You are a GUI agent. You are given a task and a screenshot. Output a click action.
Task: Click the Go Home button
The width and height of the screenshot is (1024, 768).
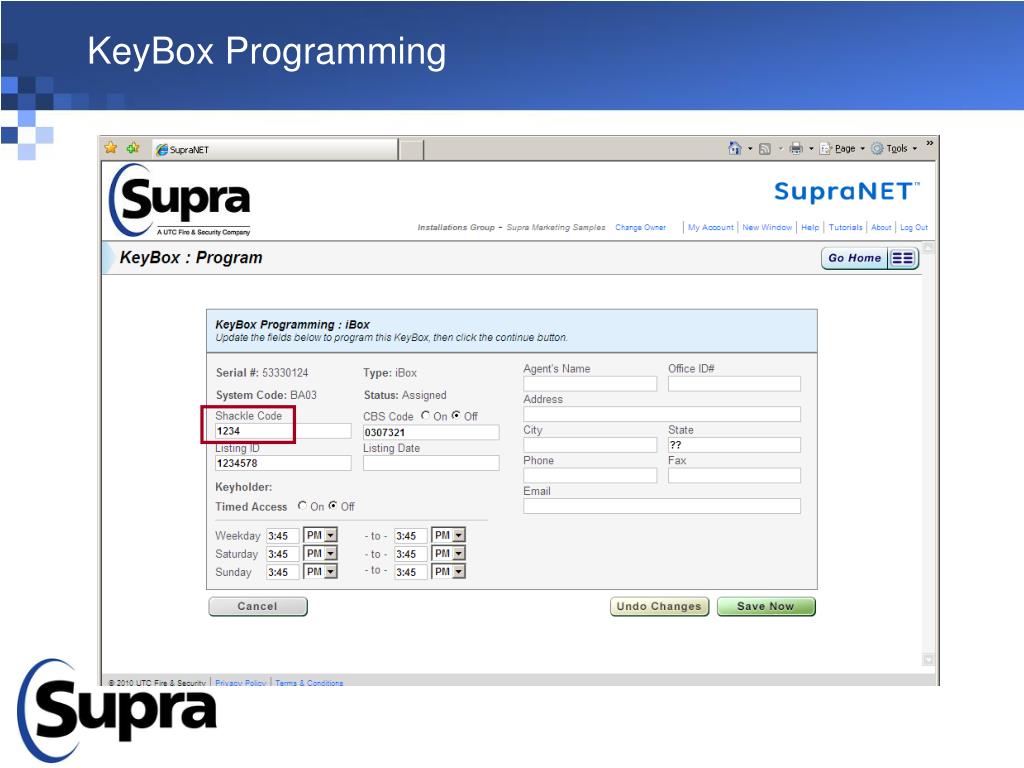click(x=854, y=258)
